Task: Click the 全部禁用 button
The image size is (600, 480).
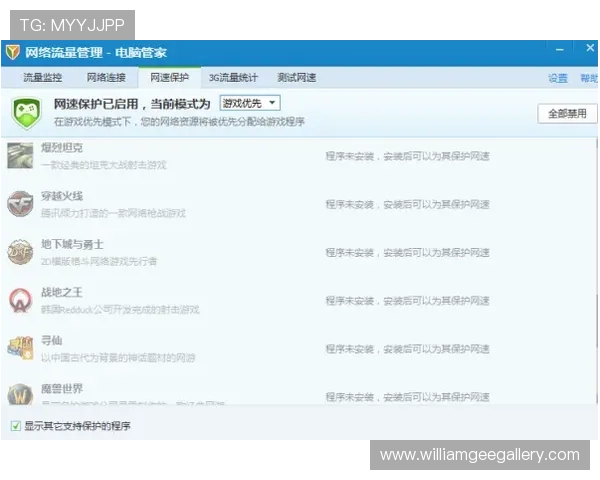Action: click(x=567, y=114)
